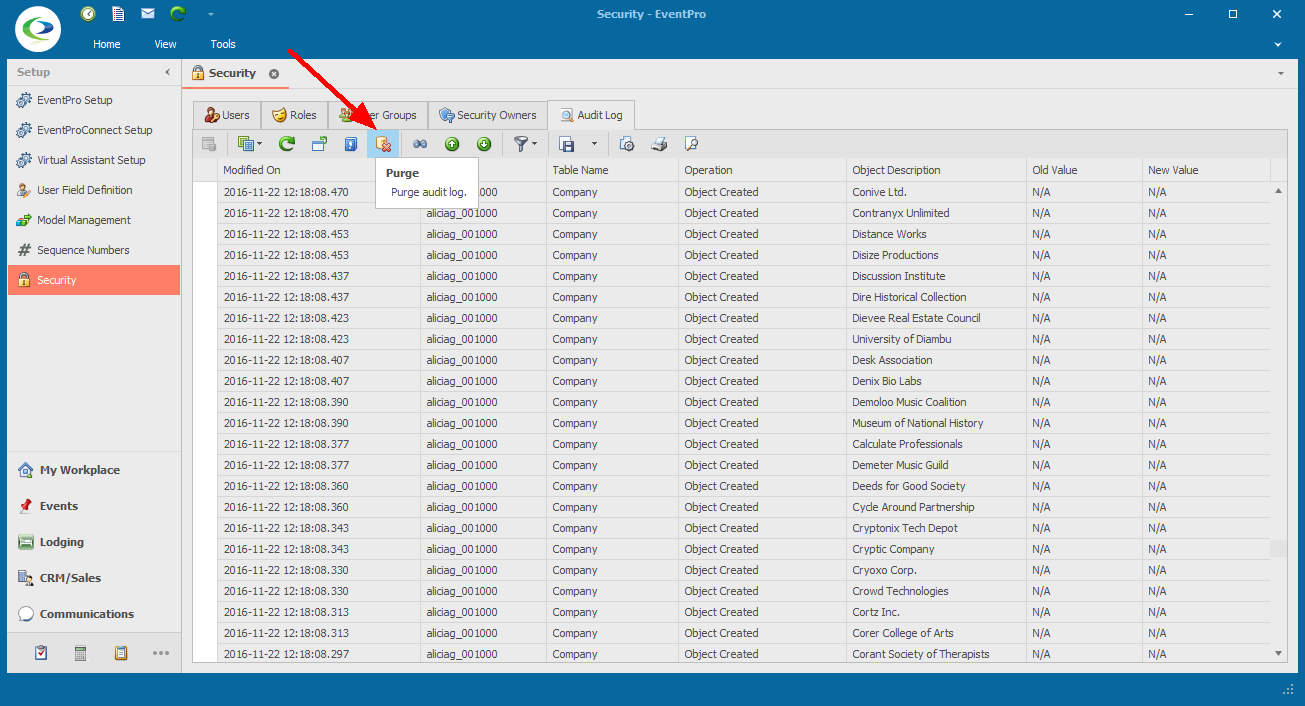Open the document tab list dropdown arrow

coord(1281,74)
